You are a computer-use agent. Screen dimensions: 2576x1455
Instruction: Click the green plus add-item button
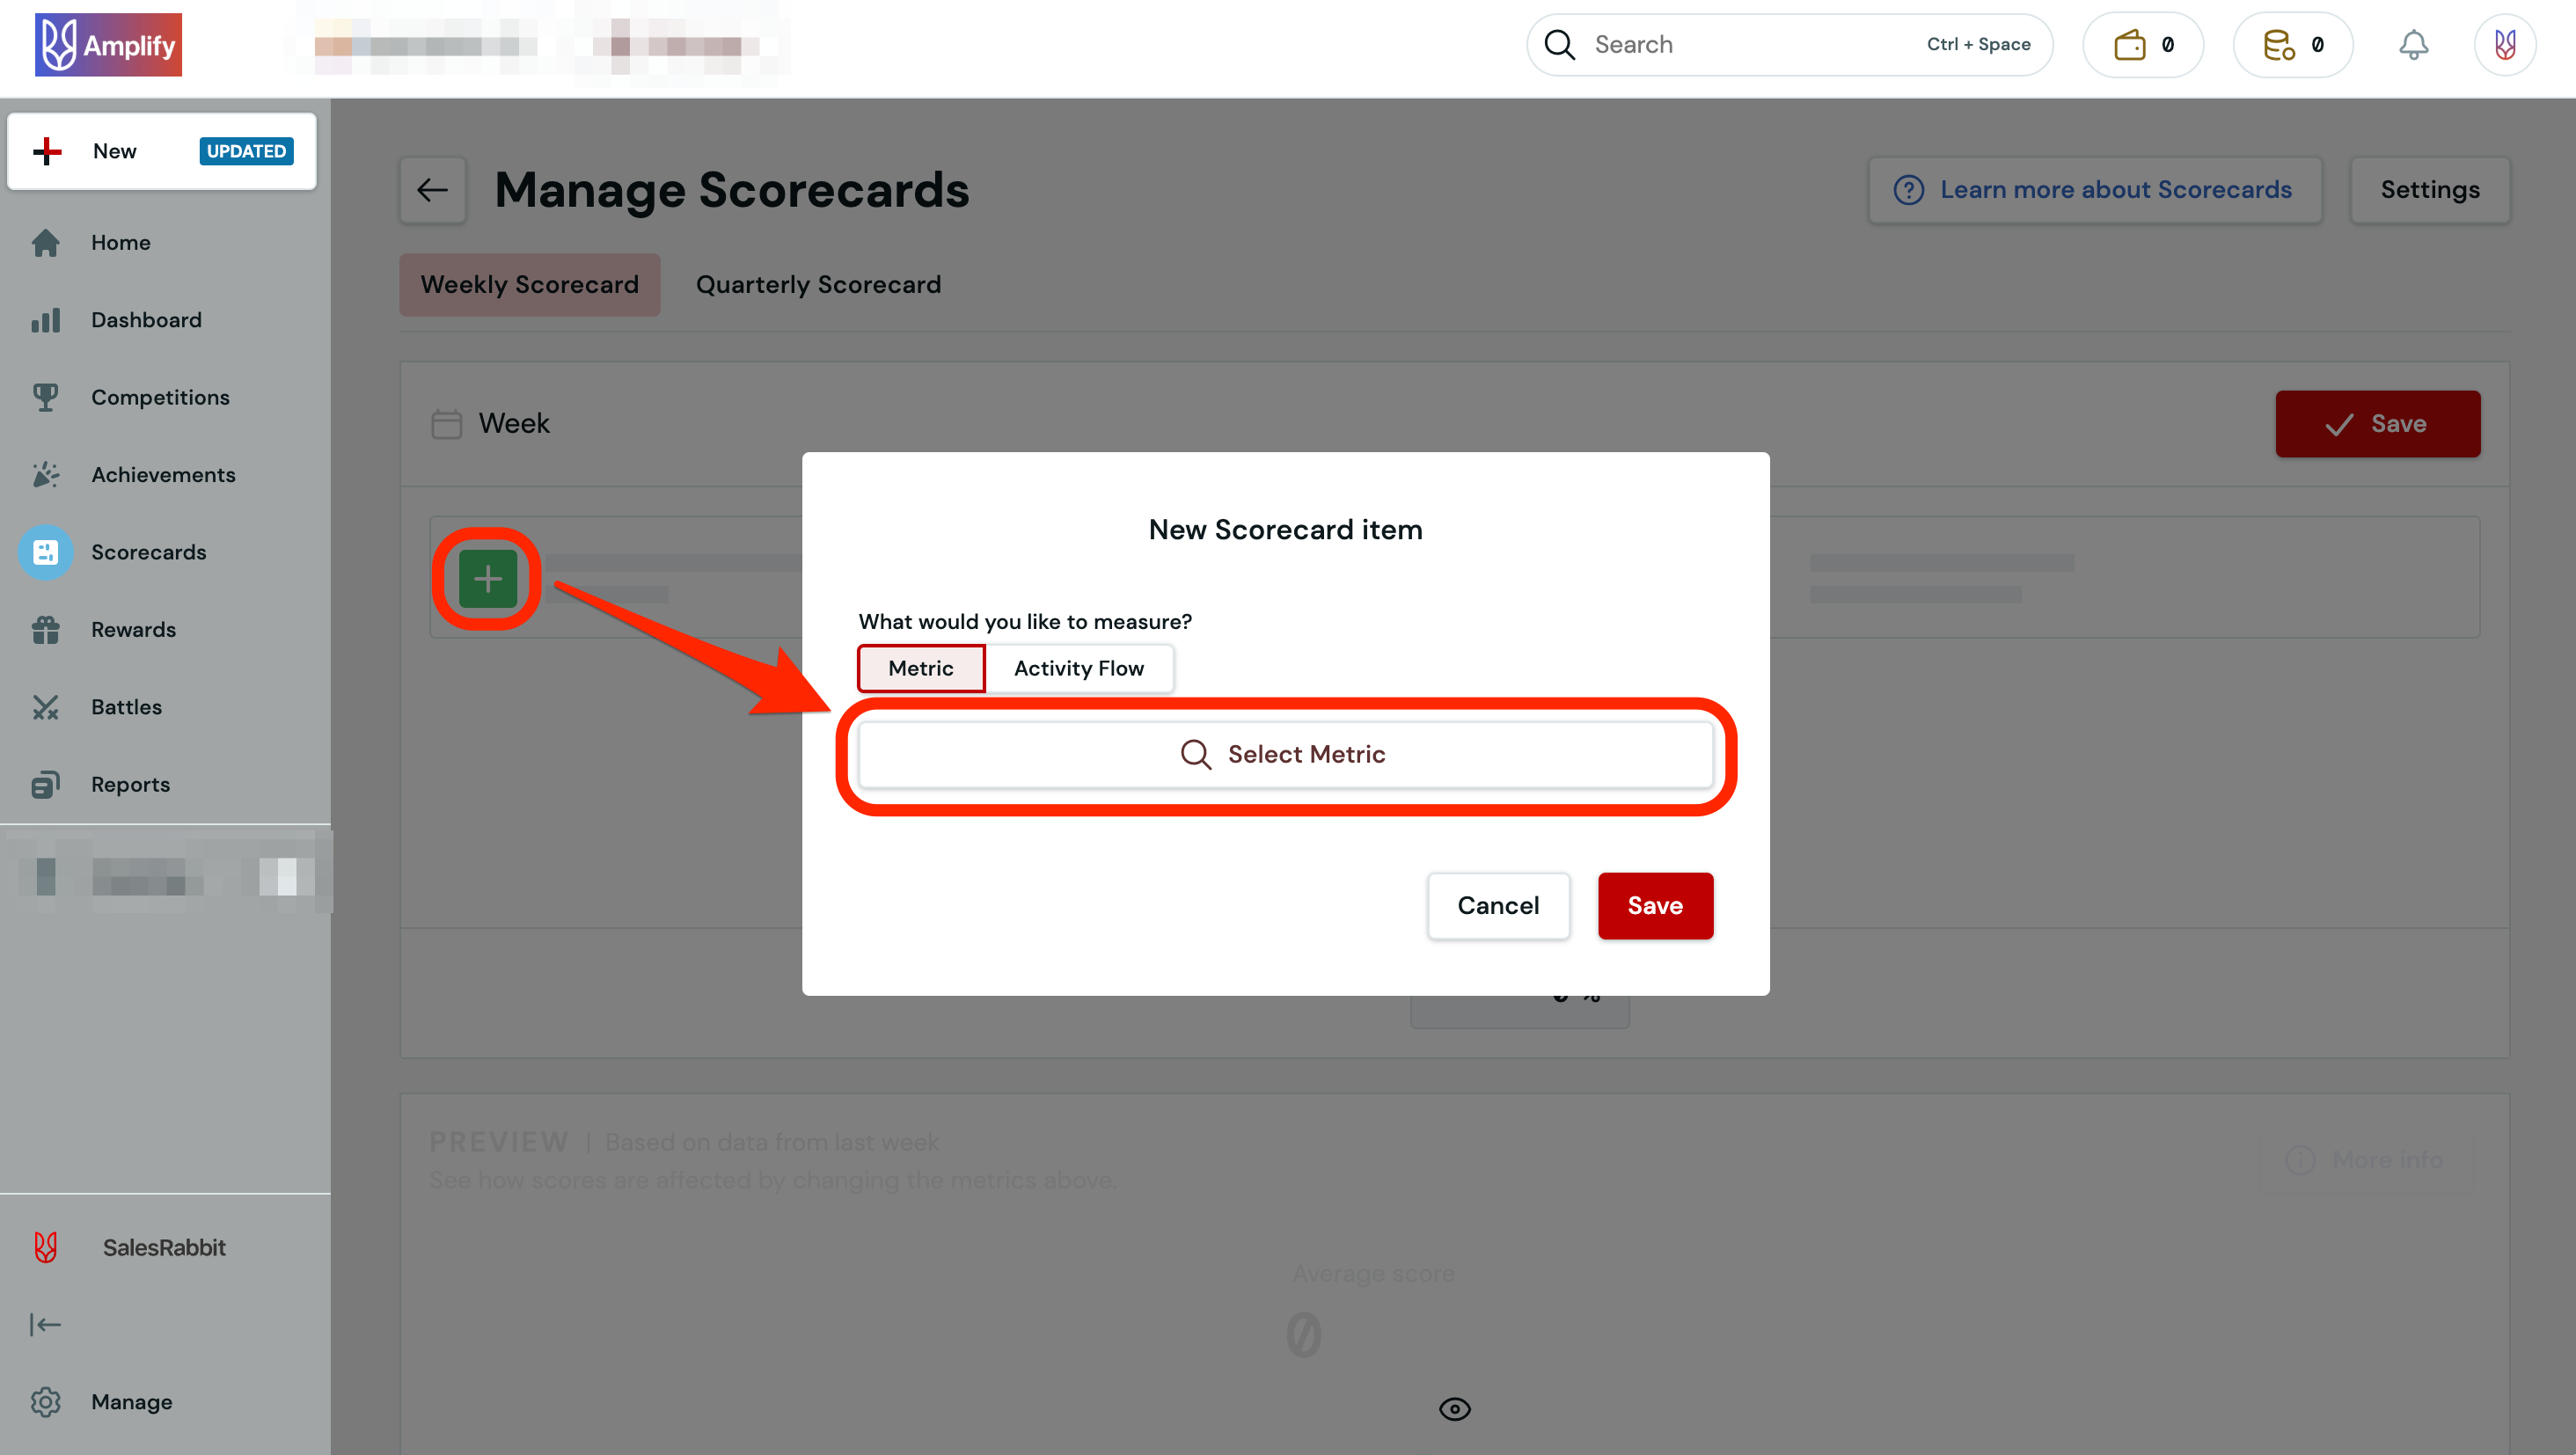pos(487,579)
